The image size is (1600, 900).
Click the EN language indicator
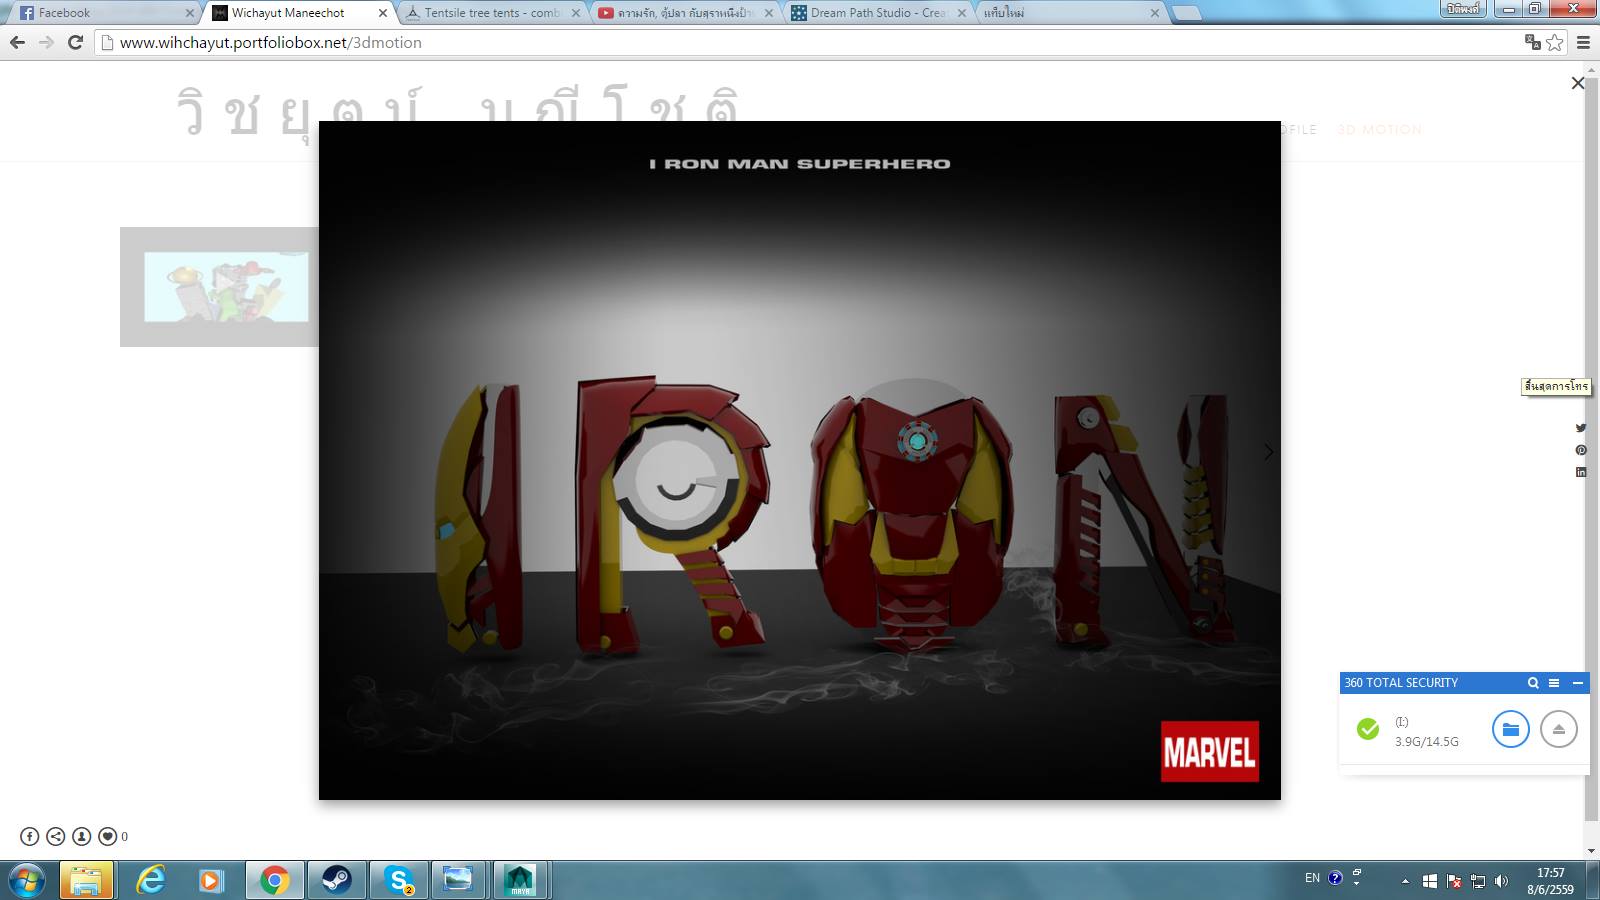tap(1312, 878)
